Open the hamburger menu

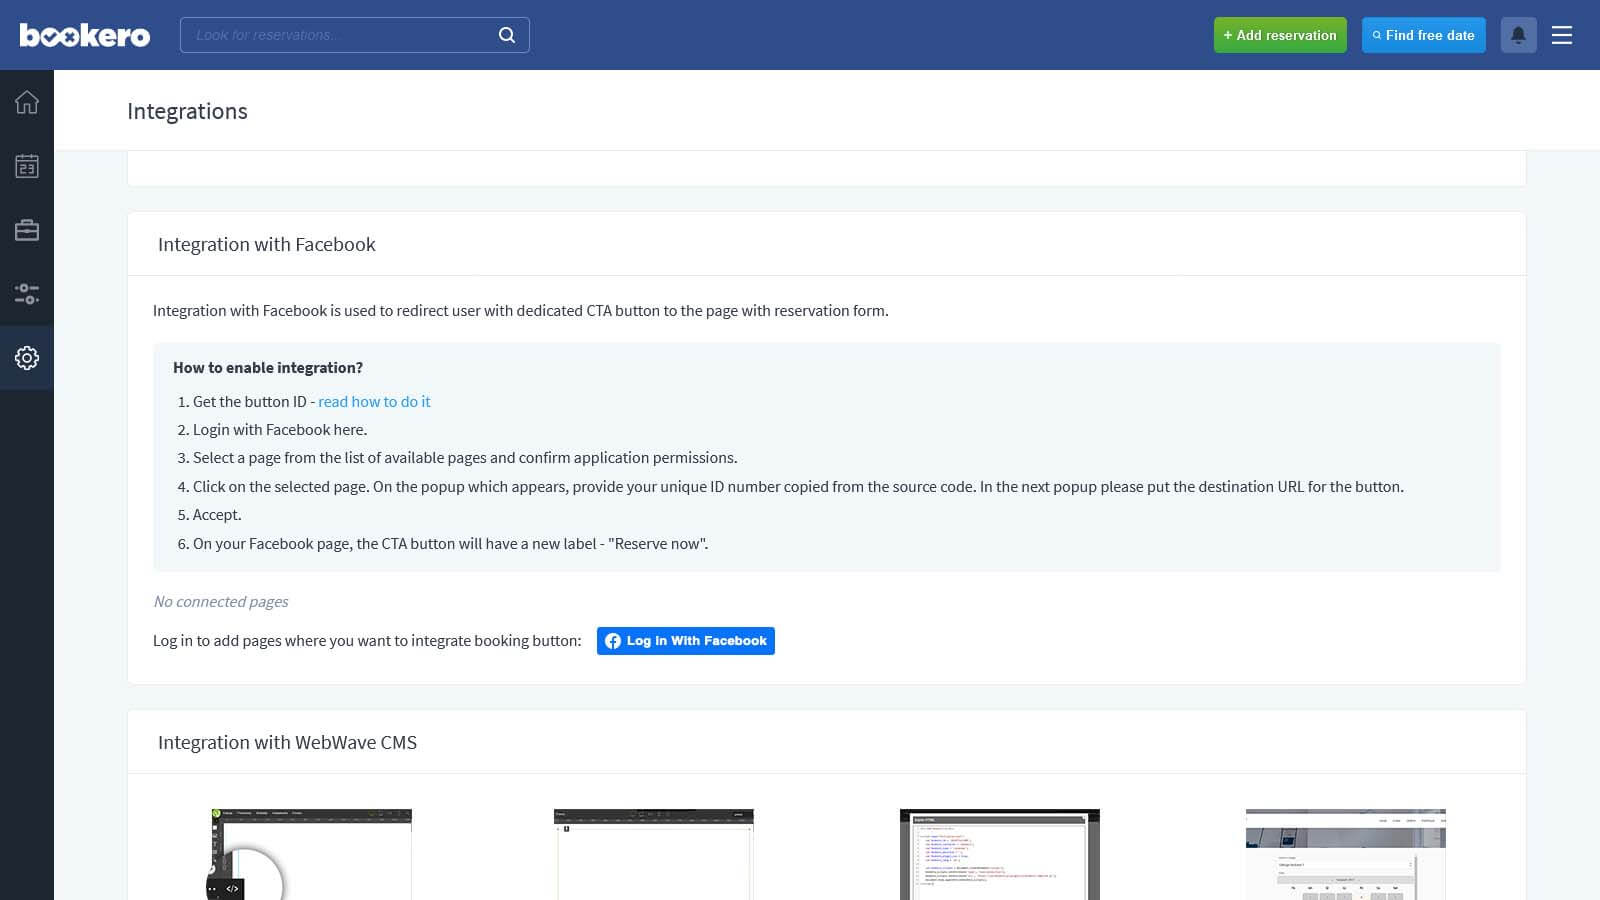[1562, 35]
